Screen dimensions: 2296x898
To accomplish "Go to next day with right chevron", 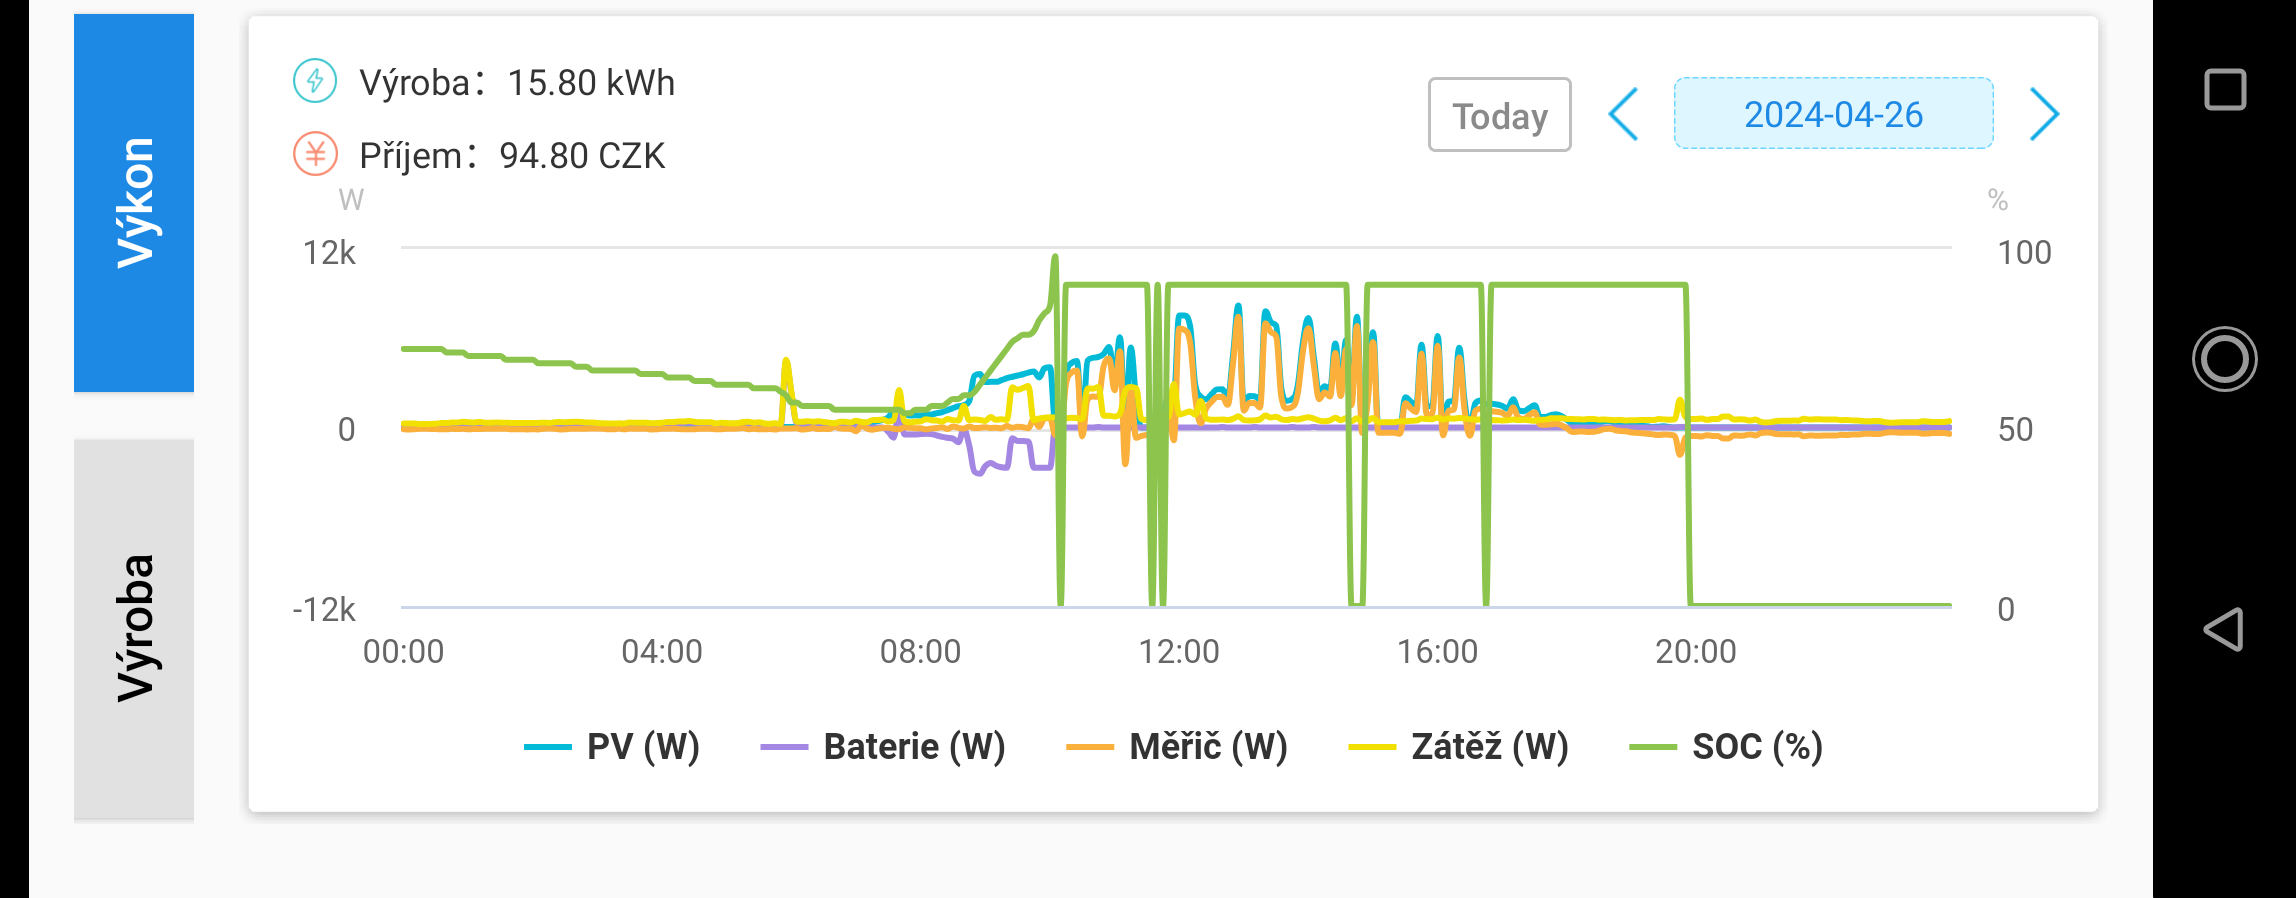I will (x=2044, y=115).
